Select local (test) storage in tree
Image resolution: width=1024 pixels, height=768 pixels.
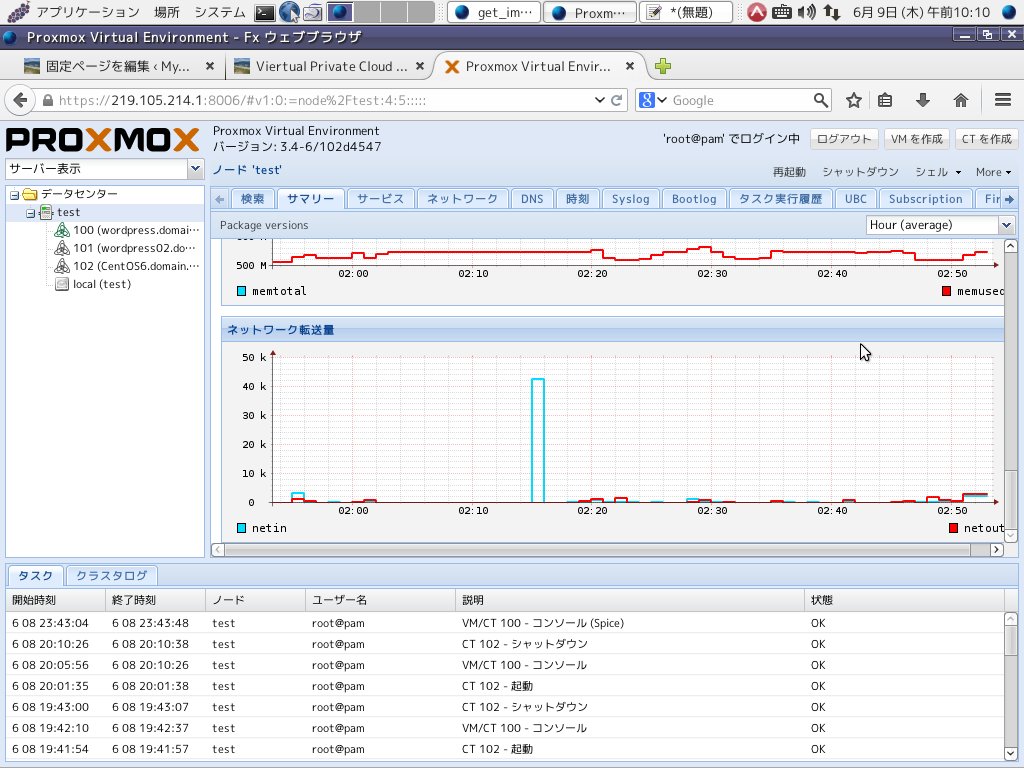pos(101,284)
